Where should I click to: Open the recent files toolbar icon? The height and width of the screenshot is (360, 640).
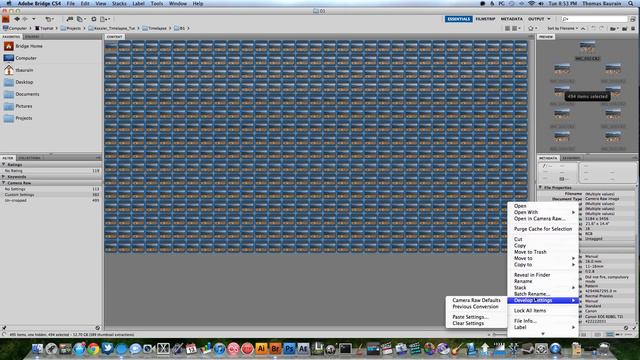pos(49,19)
